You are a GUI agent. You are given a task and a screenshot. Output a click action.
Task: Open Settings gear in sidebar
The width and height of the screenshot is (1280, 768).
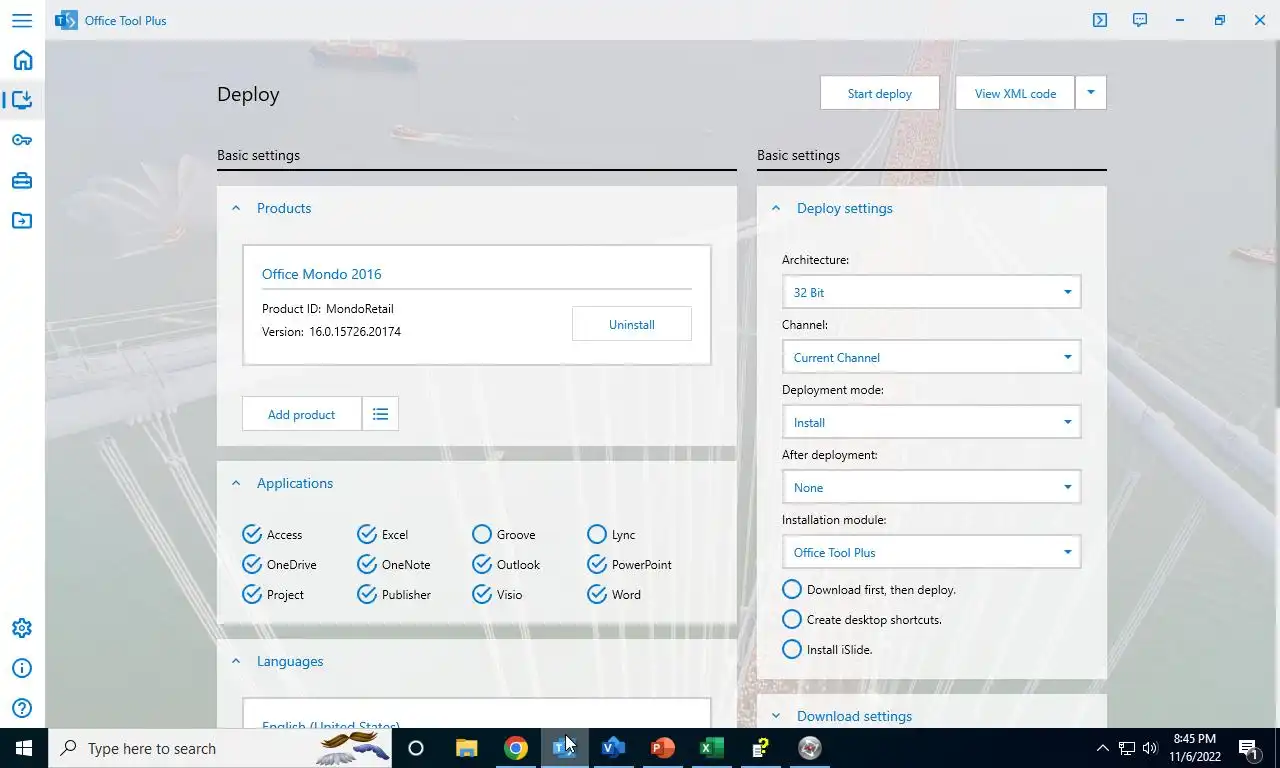[22, 628]
